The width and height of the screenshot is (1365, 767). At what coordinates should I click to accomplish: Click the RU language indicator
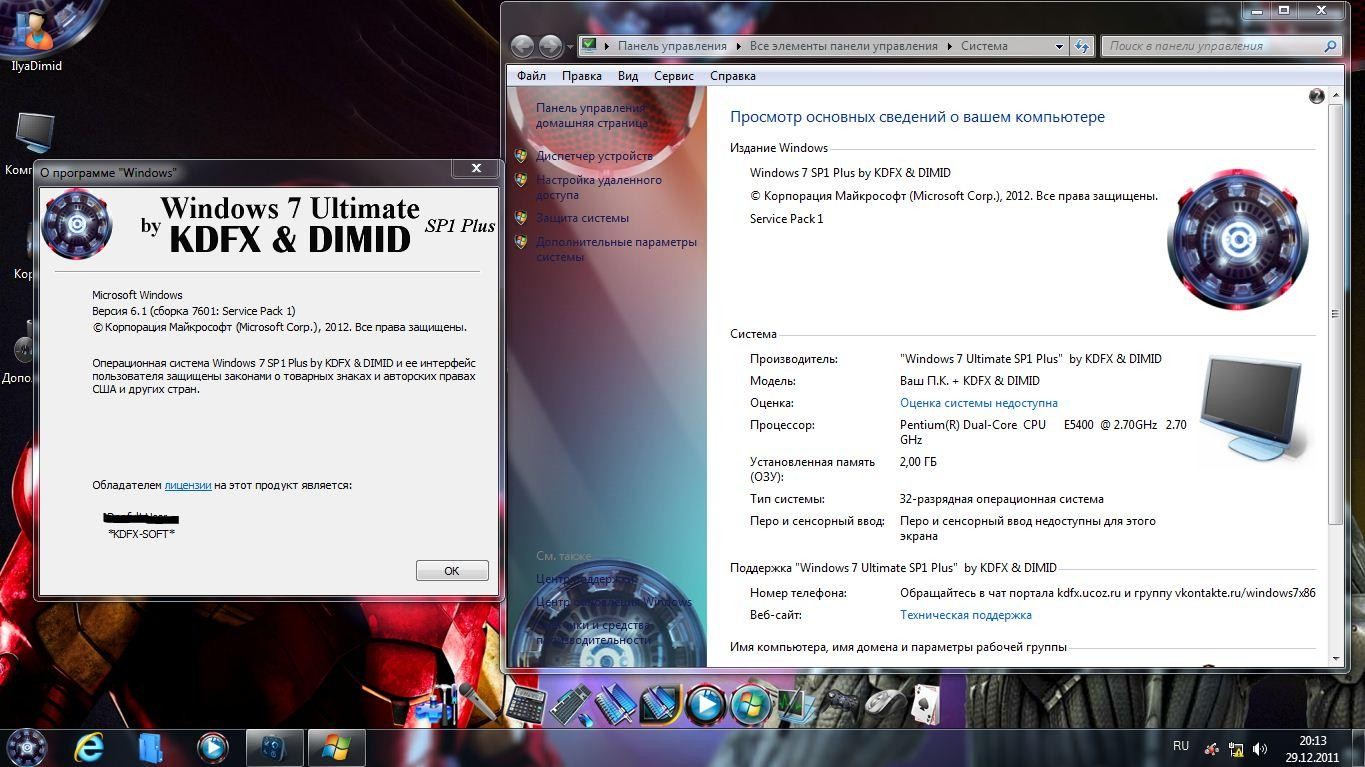tap(1181, 746)
